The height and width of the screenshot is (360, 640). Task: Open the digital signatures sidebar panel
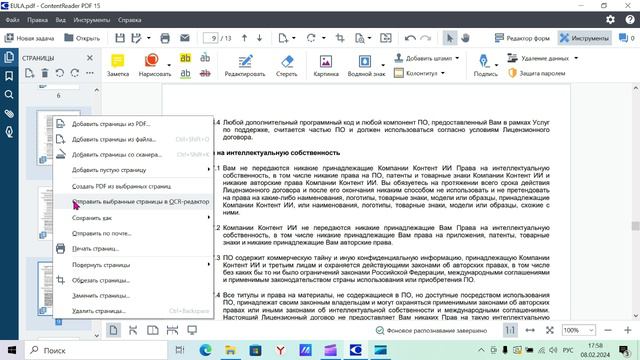tap(9, 132)
